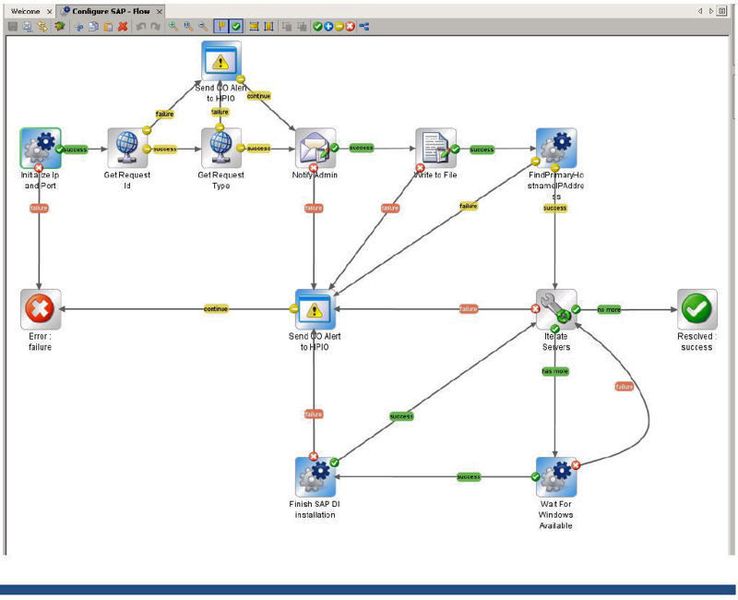
Task: Click the red X failure response icon in the toolbar
Action: pos(350,26)
